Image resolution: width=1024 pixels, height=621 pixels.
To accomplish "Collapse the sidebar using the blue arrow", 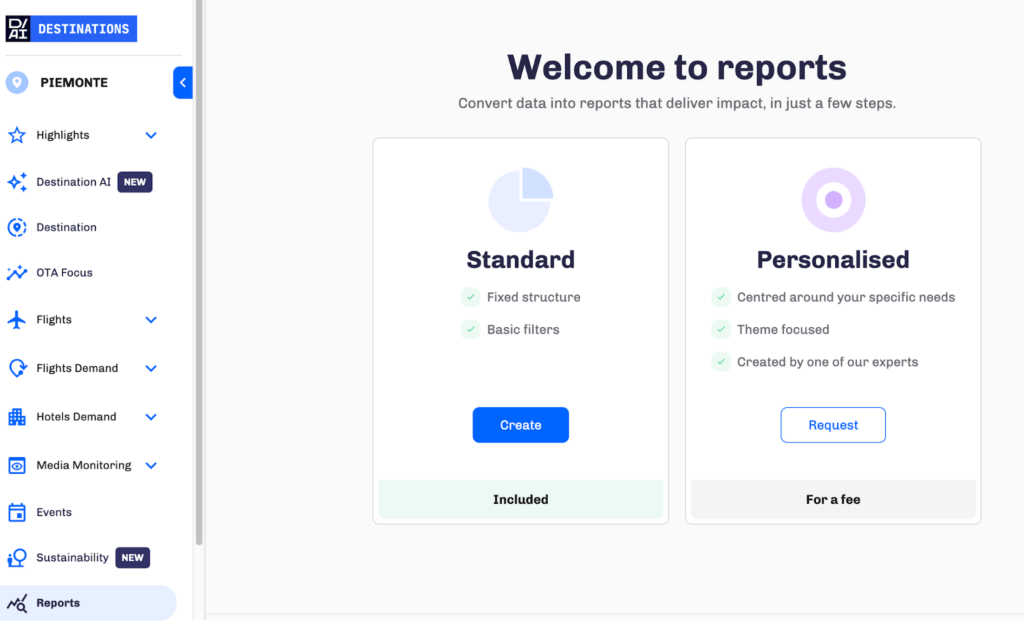I will [x=182, y=83].
